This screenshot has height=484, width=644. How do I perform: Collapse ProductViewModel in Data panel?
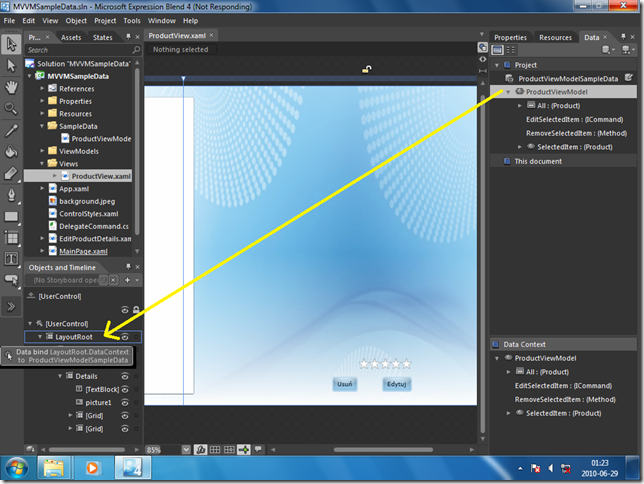[508, 92]
